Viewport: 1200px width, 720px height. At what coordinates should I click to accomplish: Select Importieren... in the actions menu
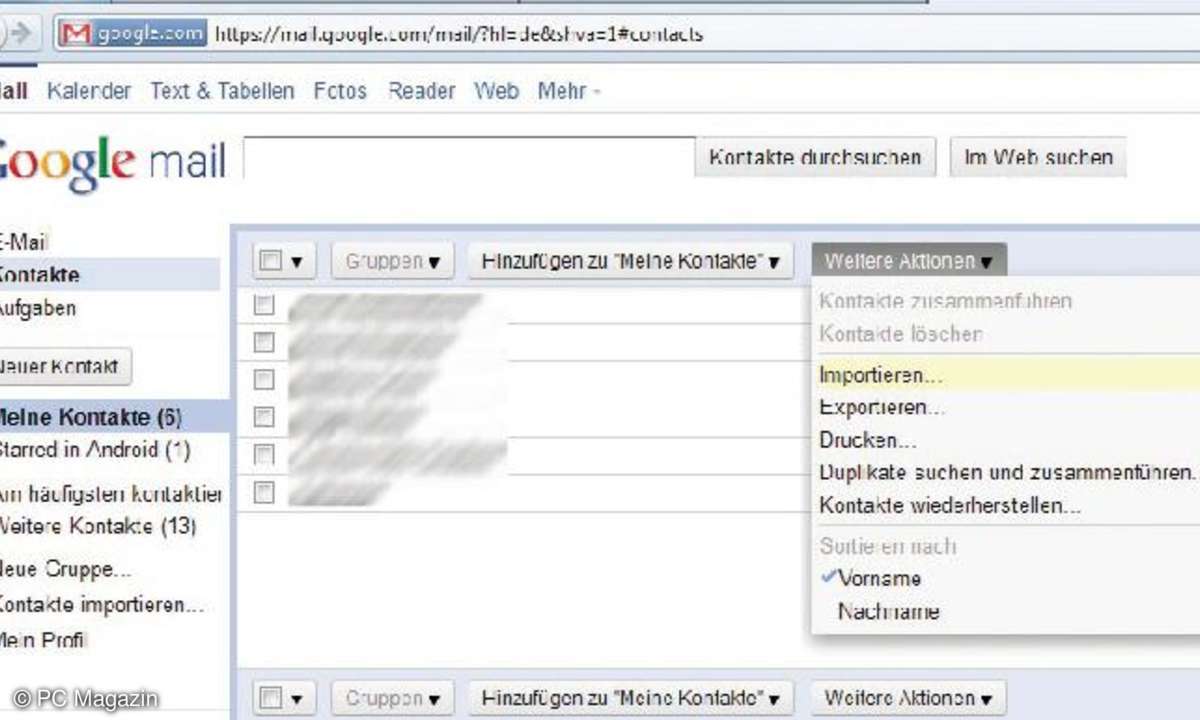(x=1006, y=375)
